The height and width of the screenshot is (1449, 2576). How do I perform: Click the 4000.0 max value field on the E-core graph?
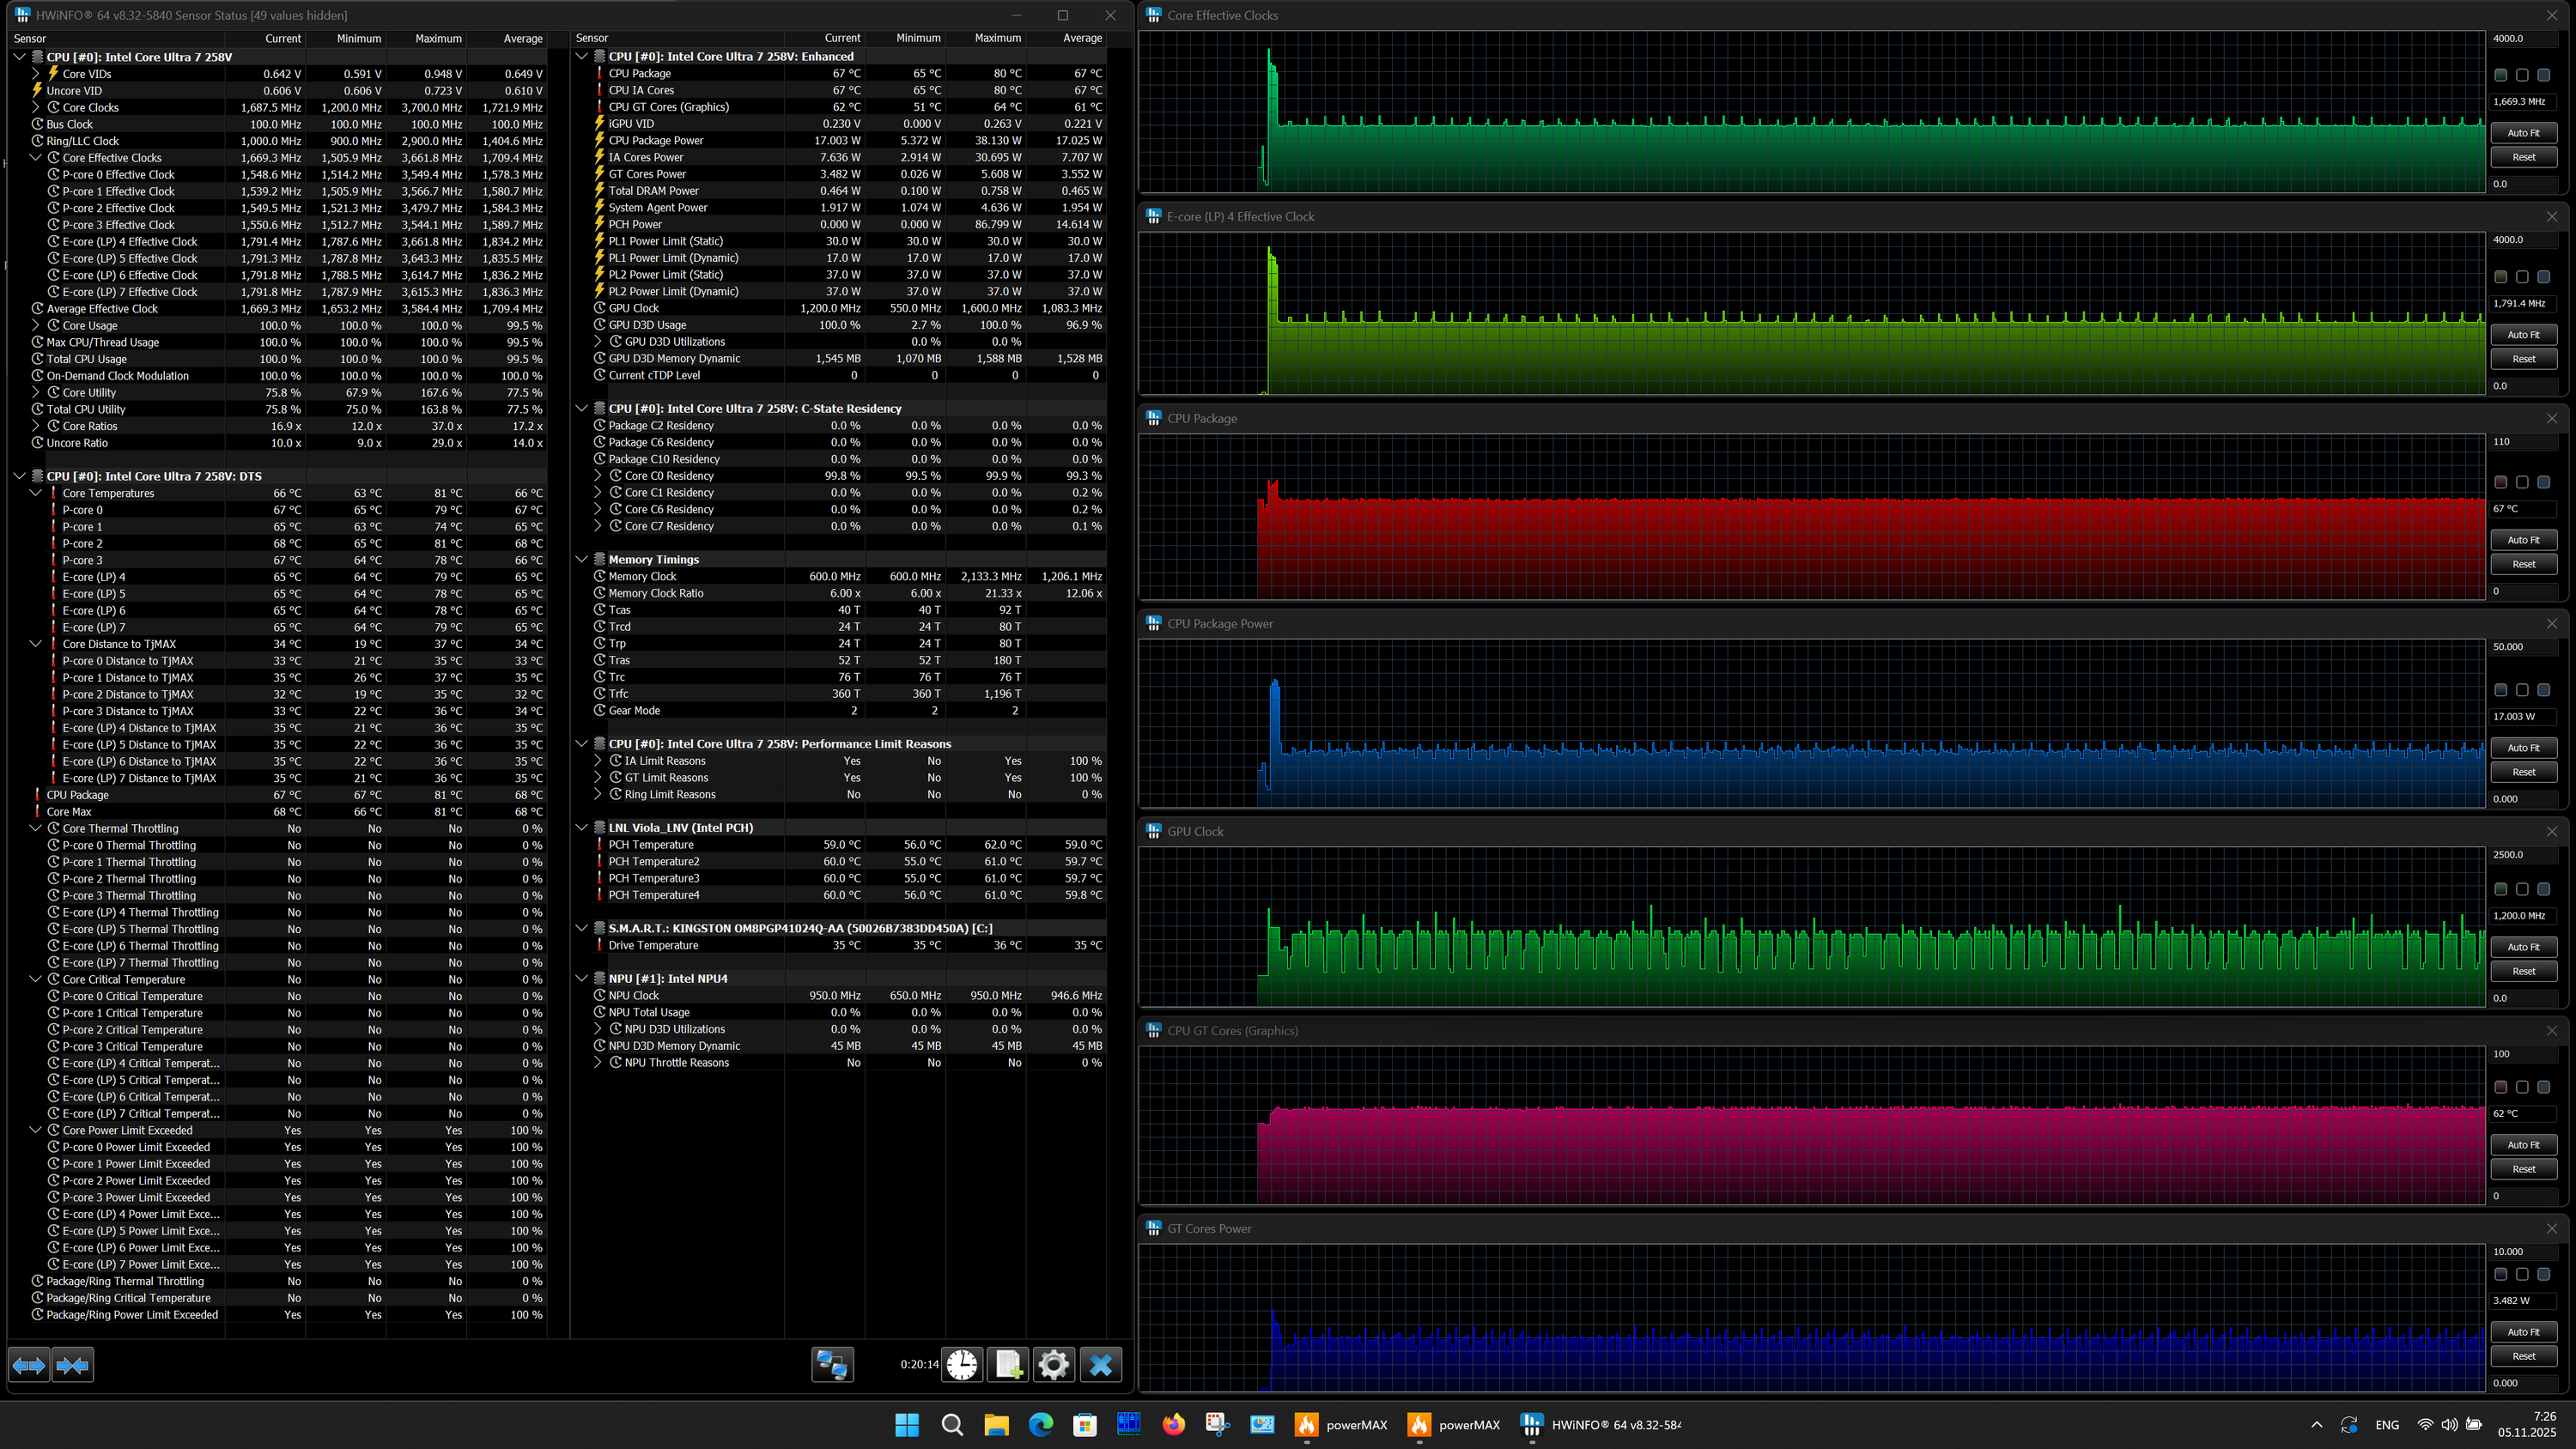point(2520,240)
